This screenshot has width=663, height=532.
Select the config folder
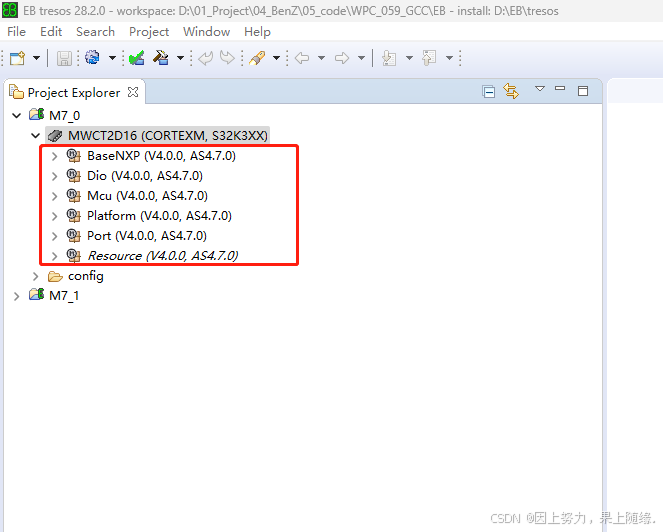pyautogui.click(x=86, y=276)
